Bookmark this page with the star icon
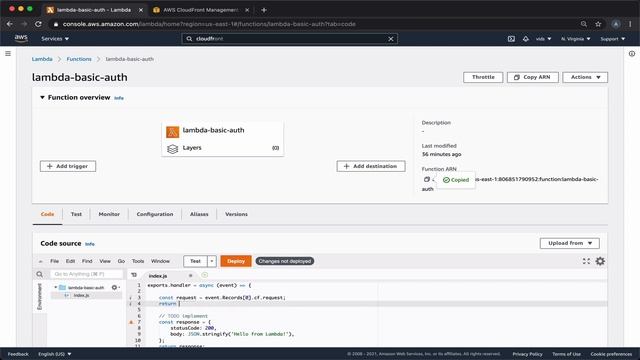 coord(598,24)
